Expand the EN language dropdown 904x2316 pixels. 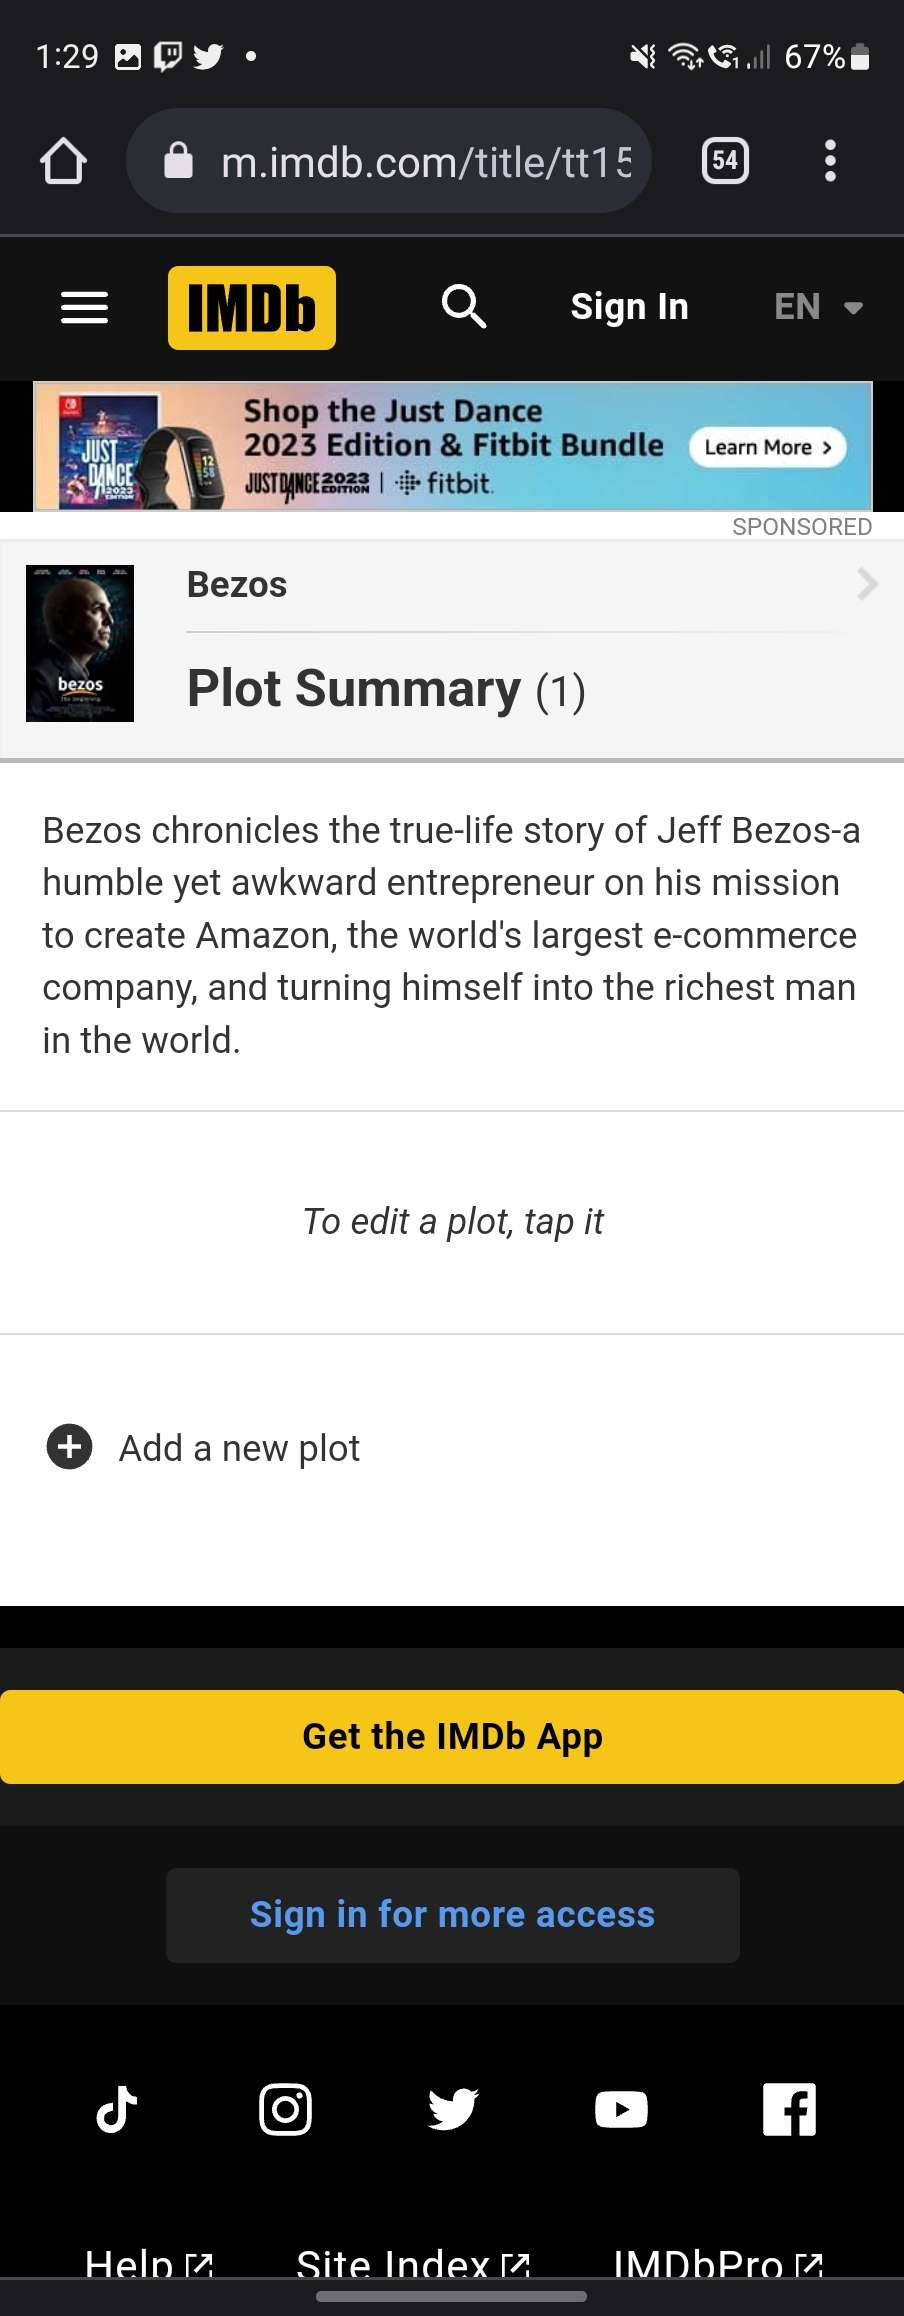(818, 307)
